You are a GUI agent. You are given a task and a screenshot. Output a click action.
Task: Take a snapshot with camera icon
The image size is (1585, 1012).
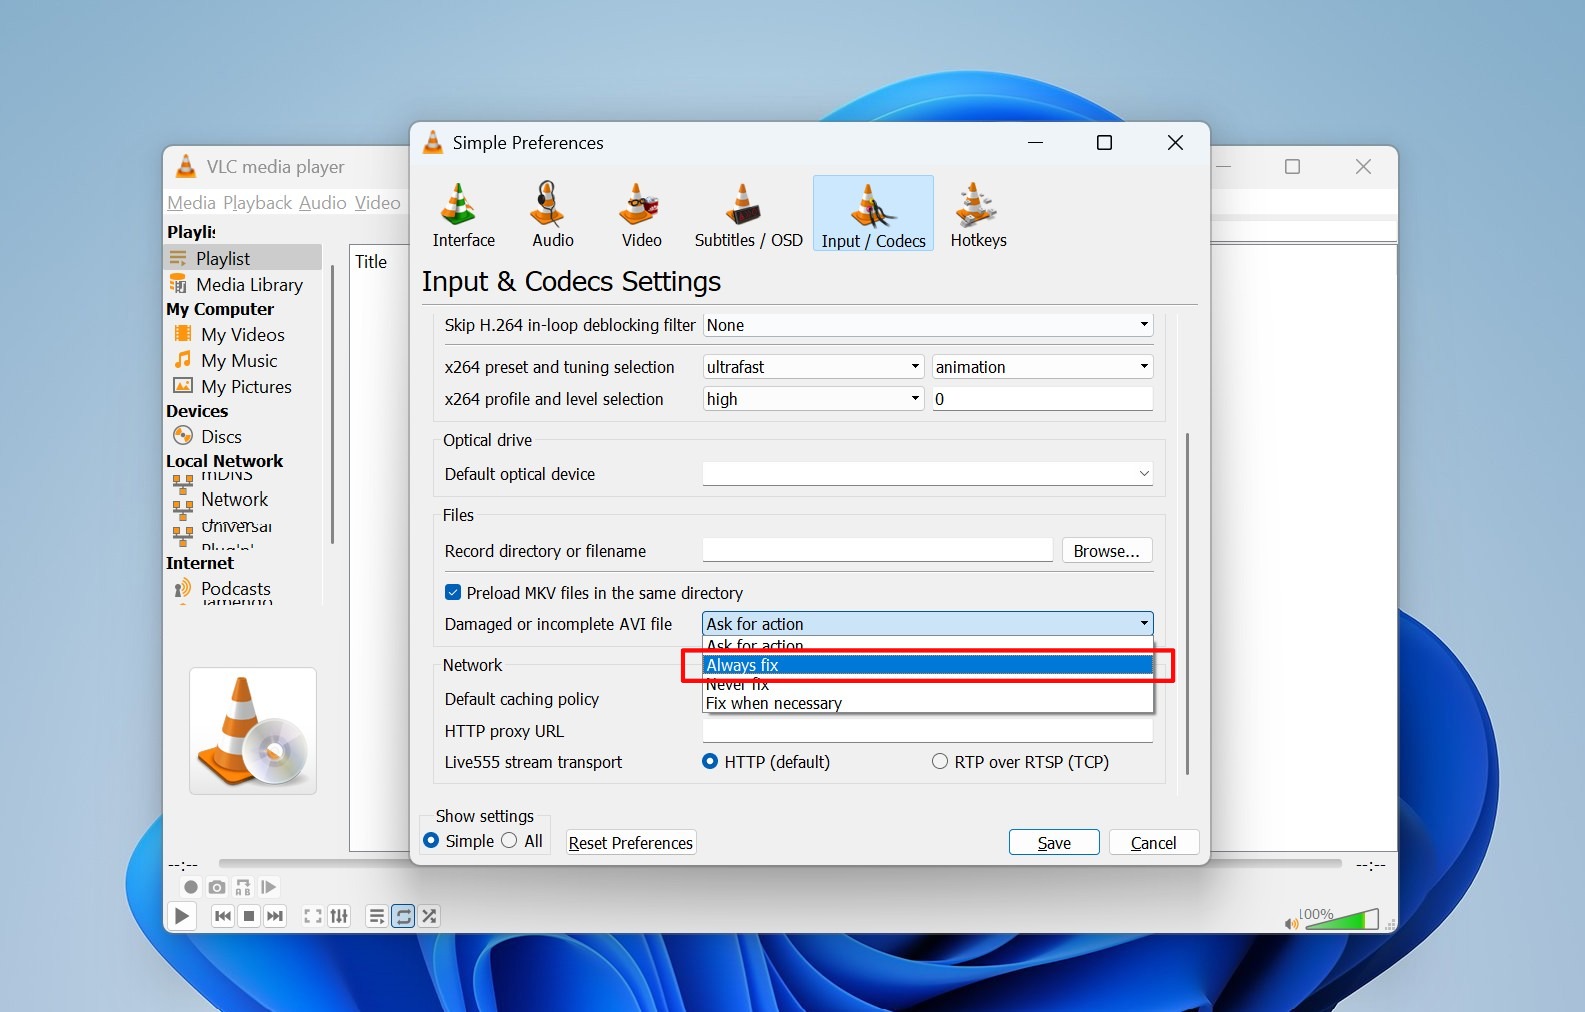[x=217, y=887]
